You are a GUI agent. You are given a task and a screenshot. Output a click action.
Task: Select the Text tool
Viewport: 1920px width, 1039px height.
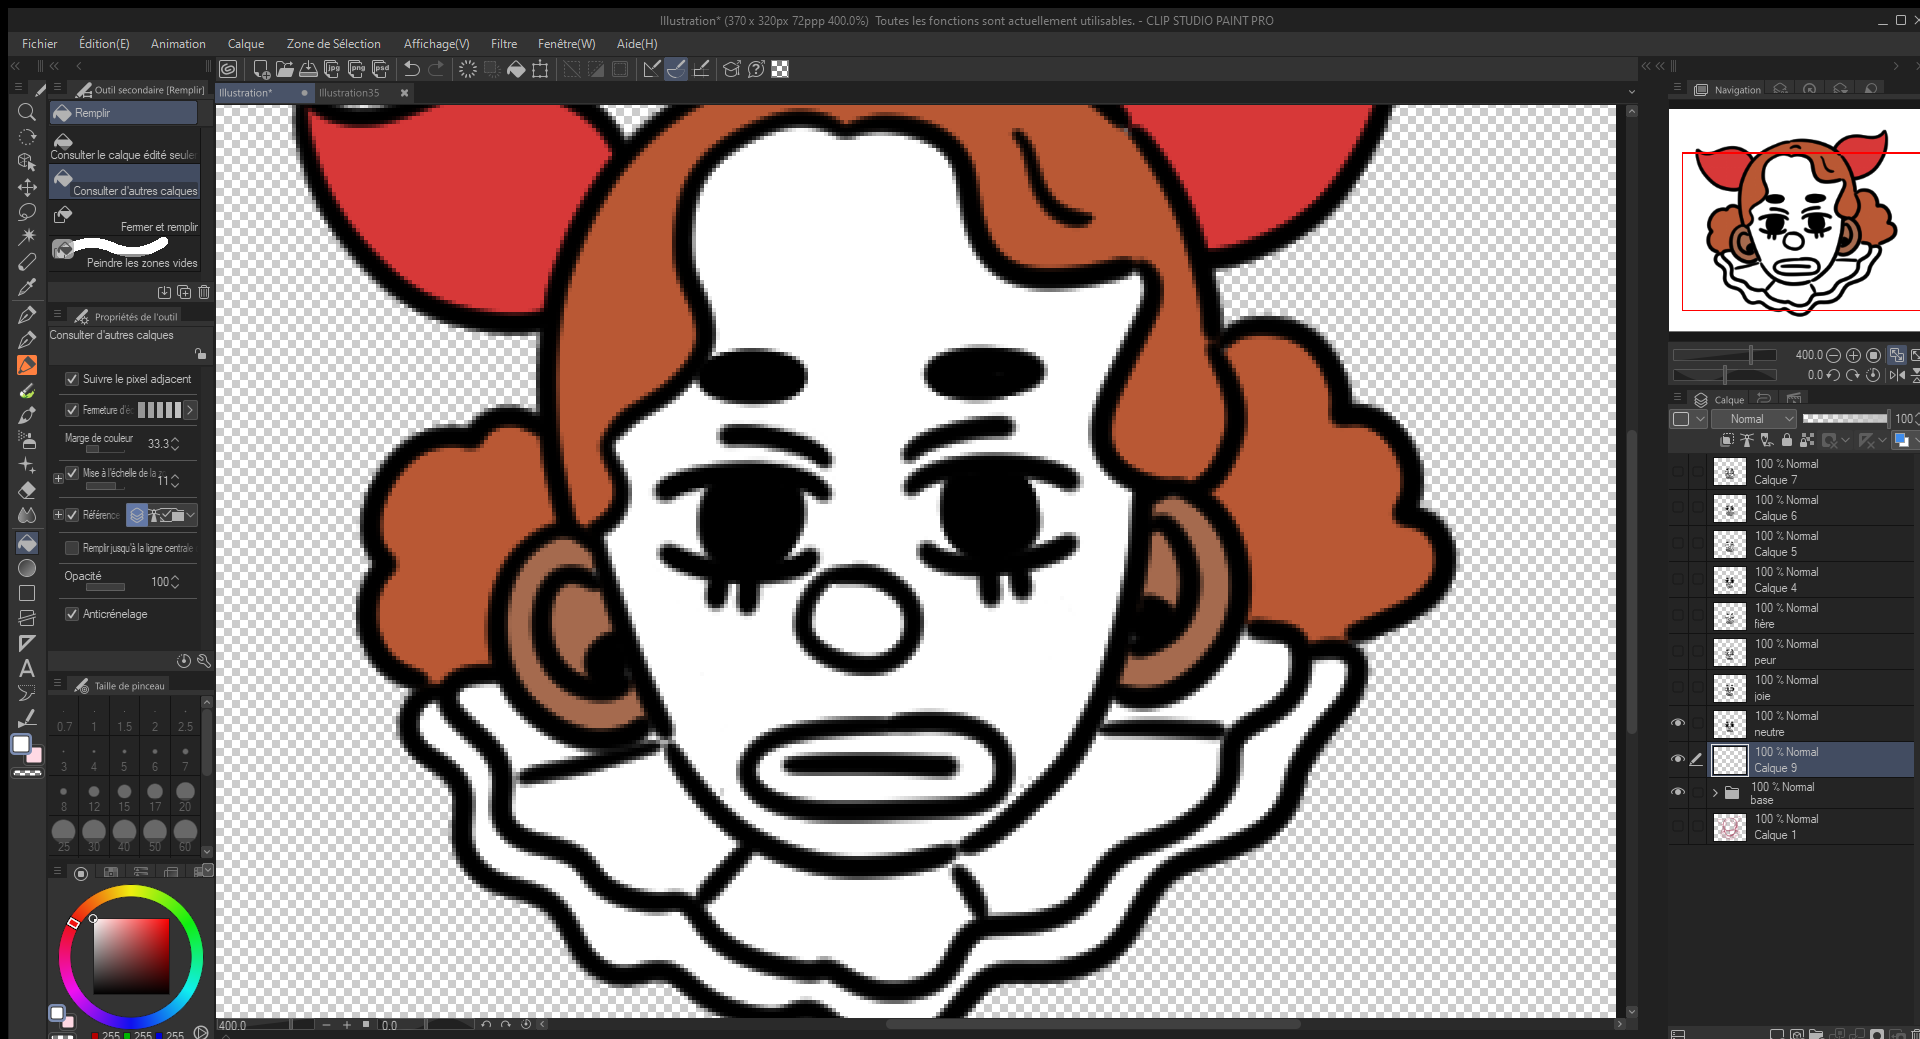point(27,668)
